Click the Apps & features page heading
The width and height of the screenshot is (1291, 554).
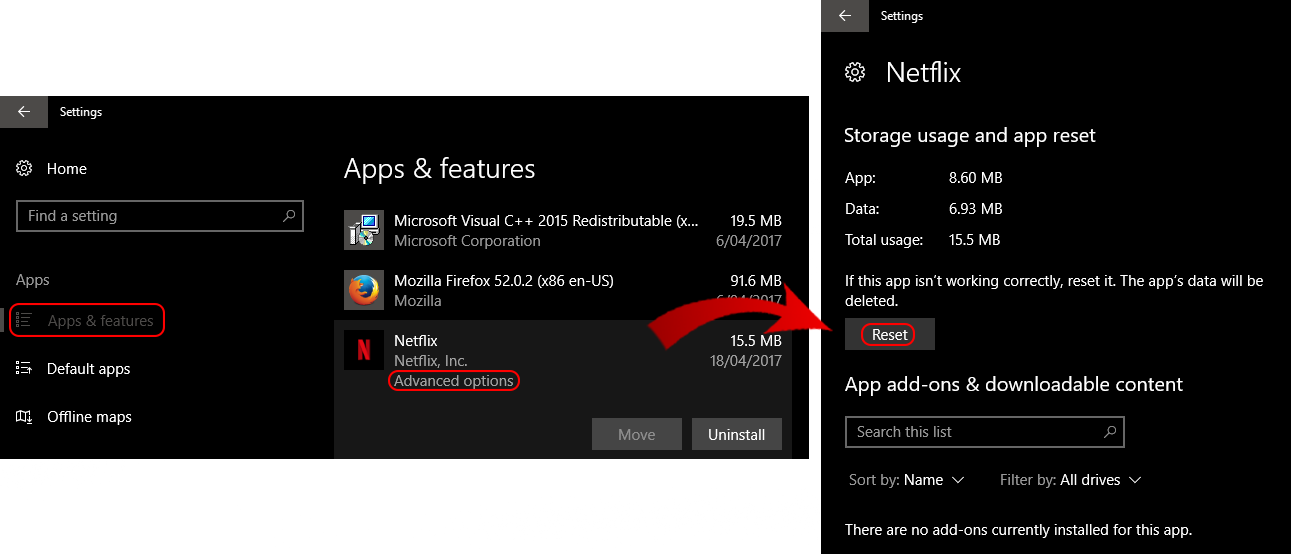point(440,169)
